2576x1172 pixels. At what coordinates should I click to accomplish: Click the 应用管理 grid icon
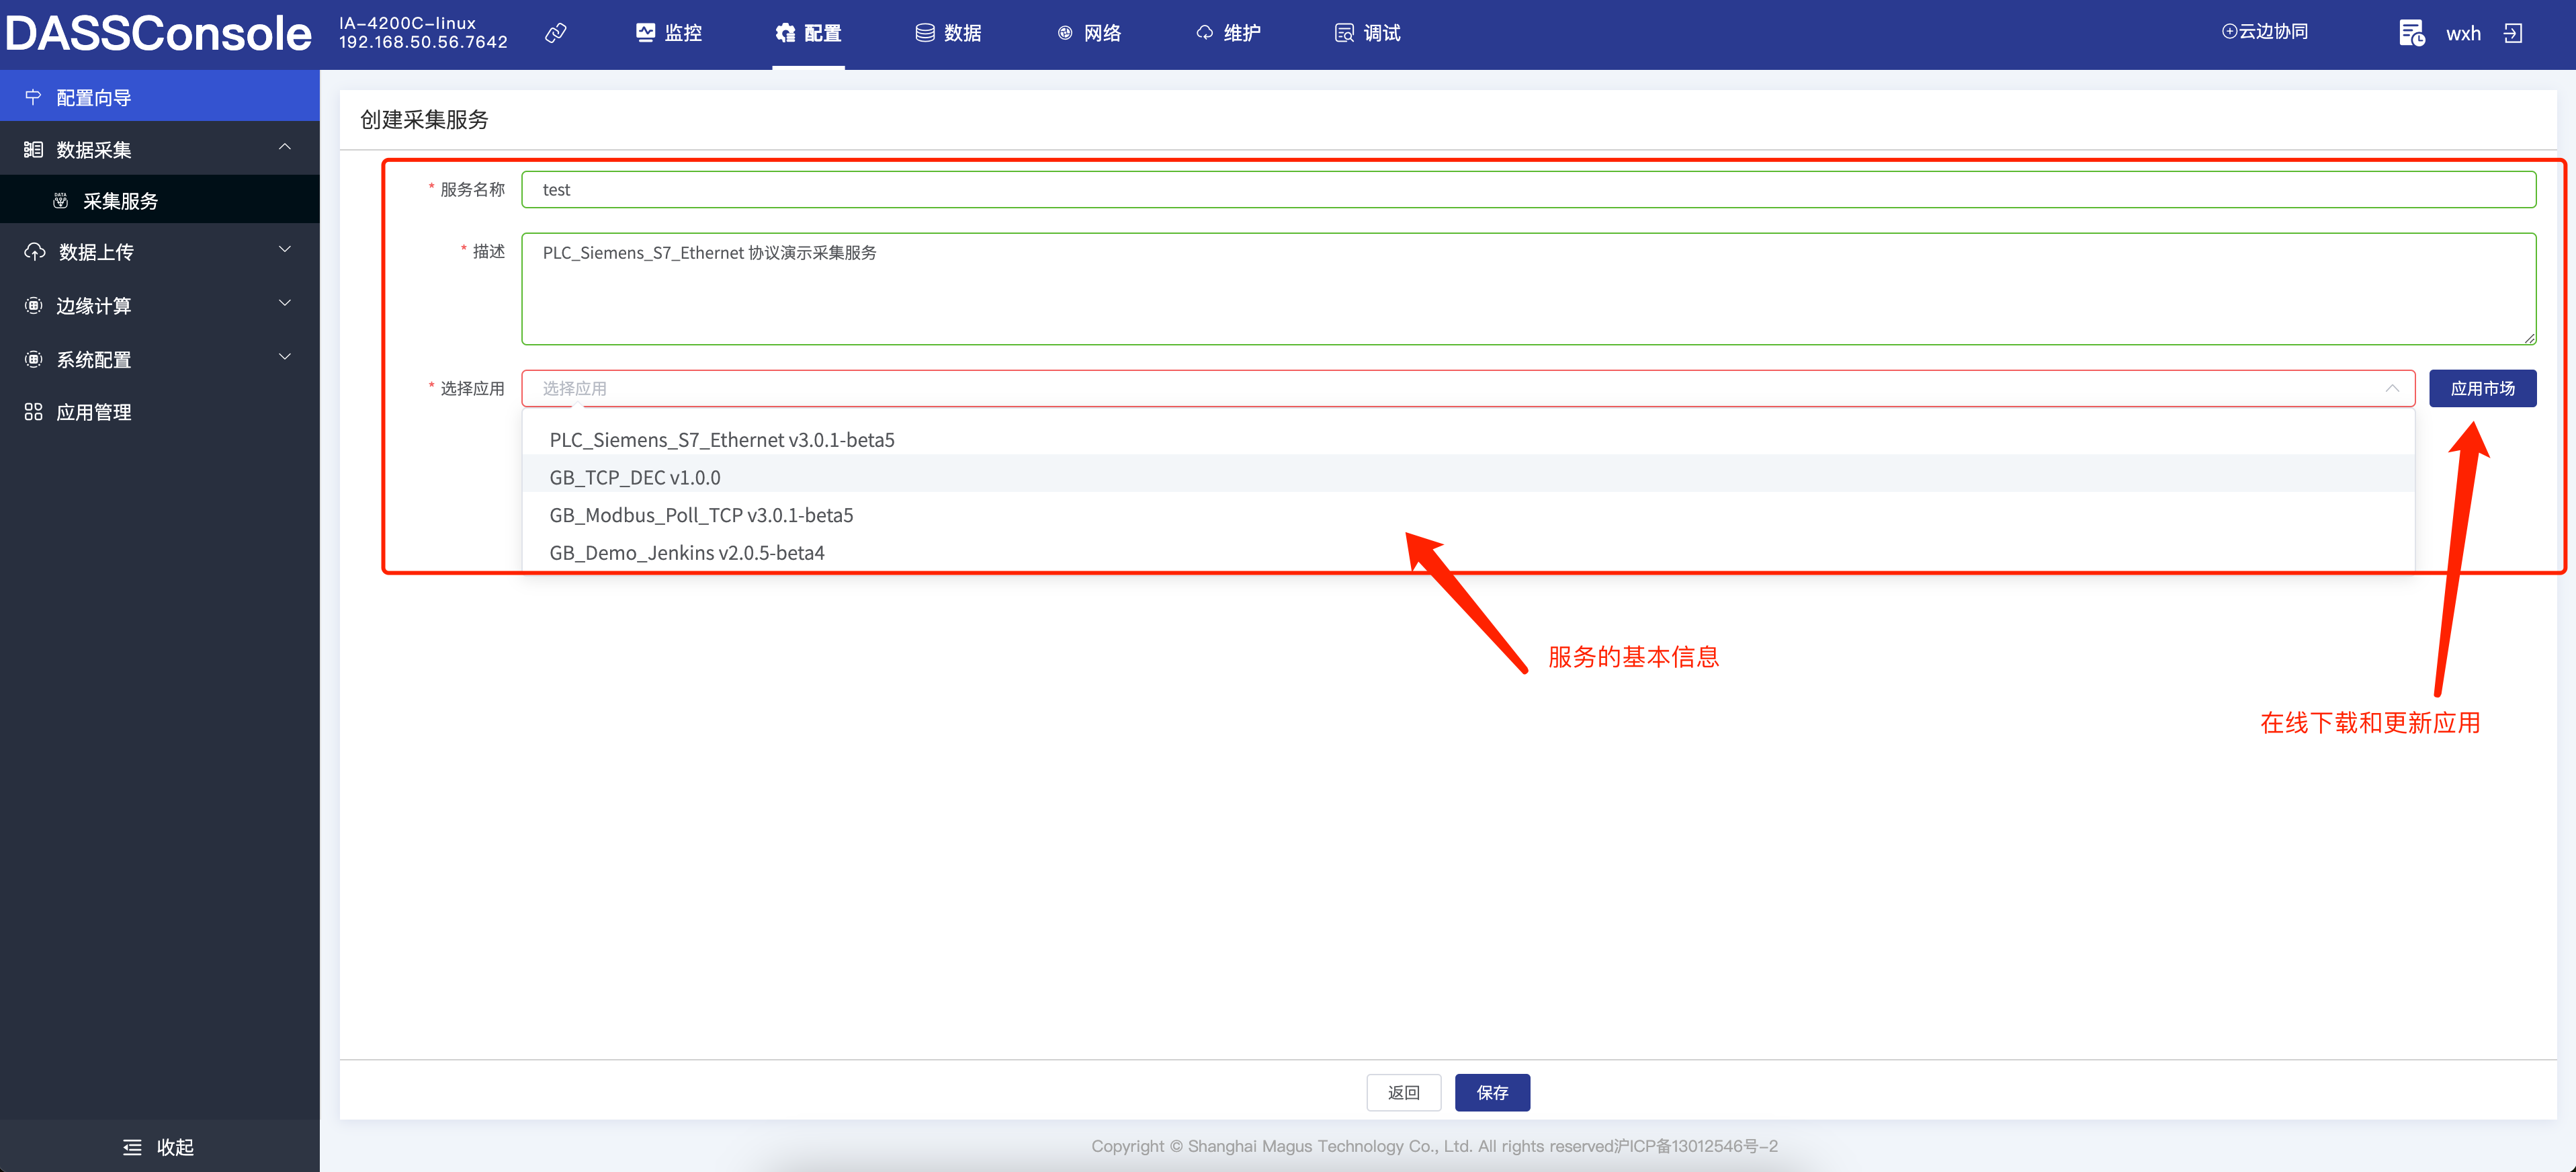pyautogui.click(x=33, y=412)
